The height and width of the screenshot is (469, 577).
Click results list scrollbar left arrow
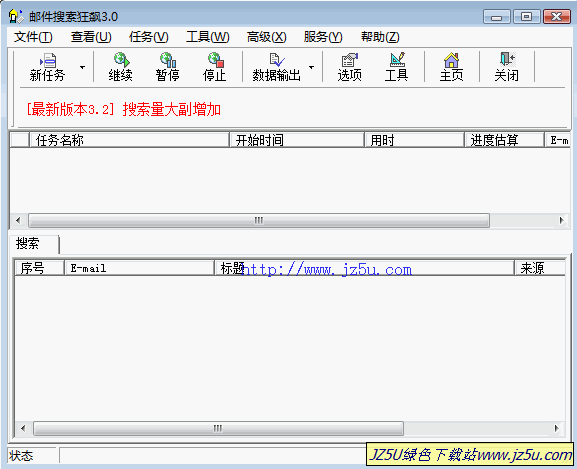point(23,428)
